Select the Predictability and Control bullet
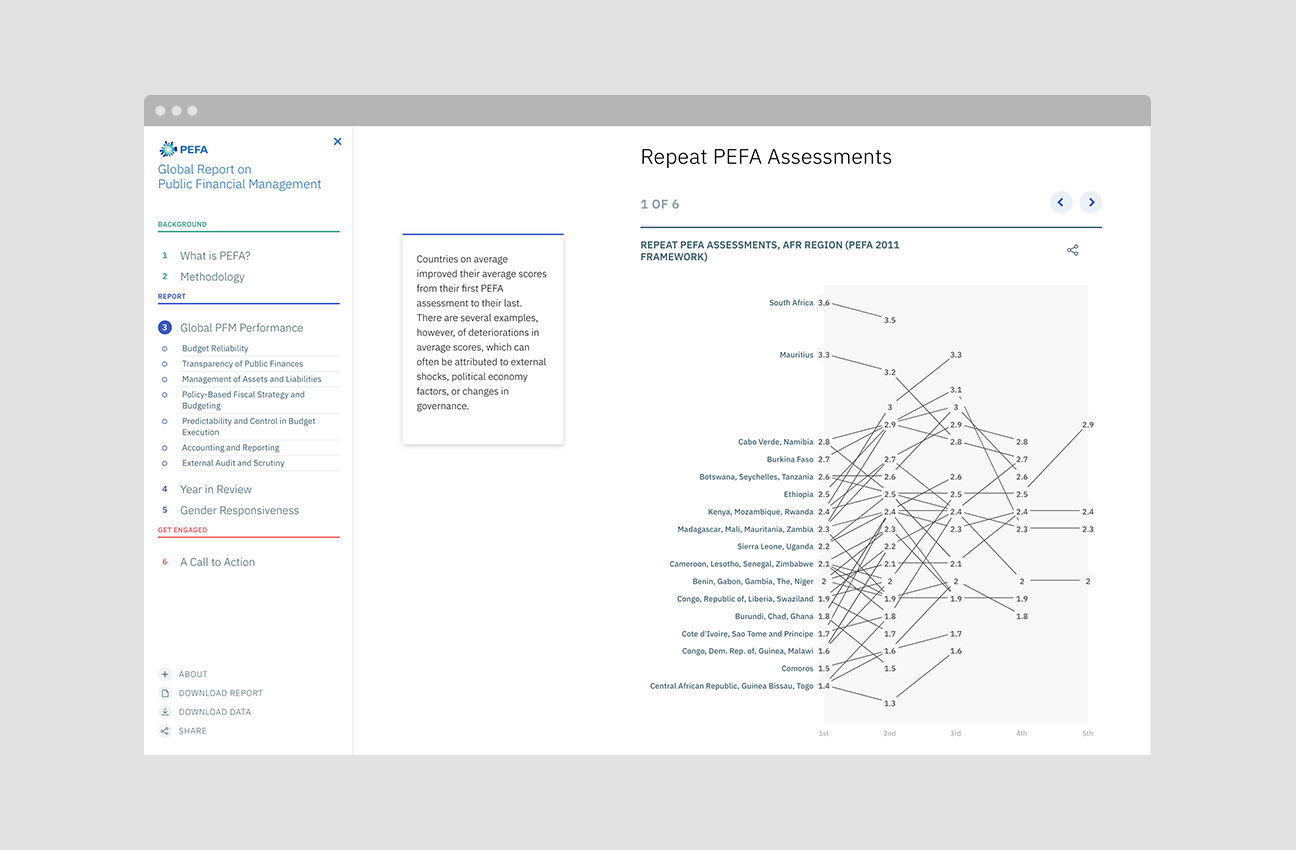The width and height of the screenshot is (1296, 850). coord(165,421)
